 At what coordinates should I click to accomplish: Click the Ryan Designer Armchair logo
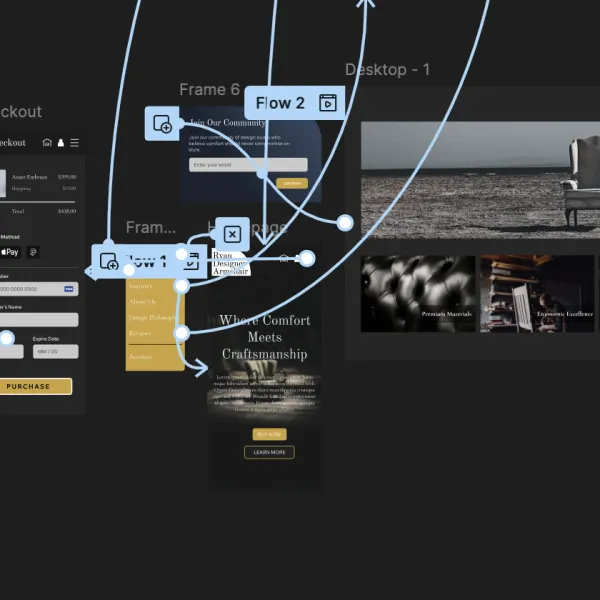tap(231, 263)
